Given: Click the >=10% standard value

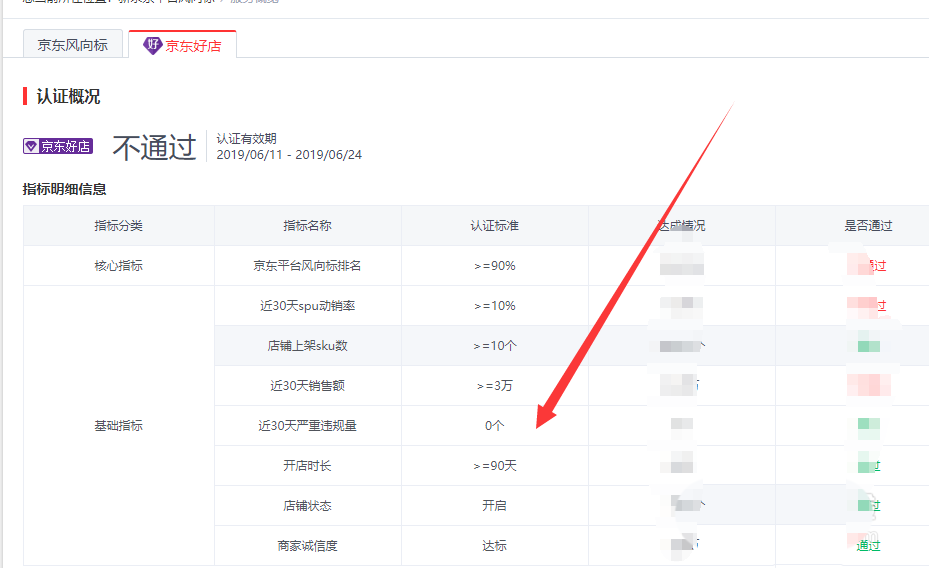Looking at the screenshot, I should pos(494,306).
